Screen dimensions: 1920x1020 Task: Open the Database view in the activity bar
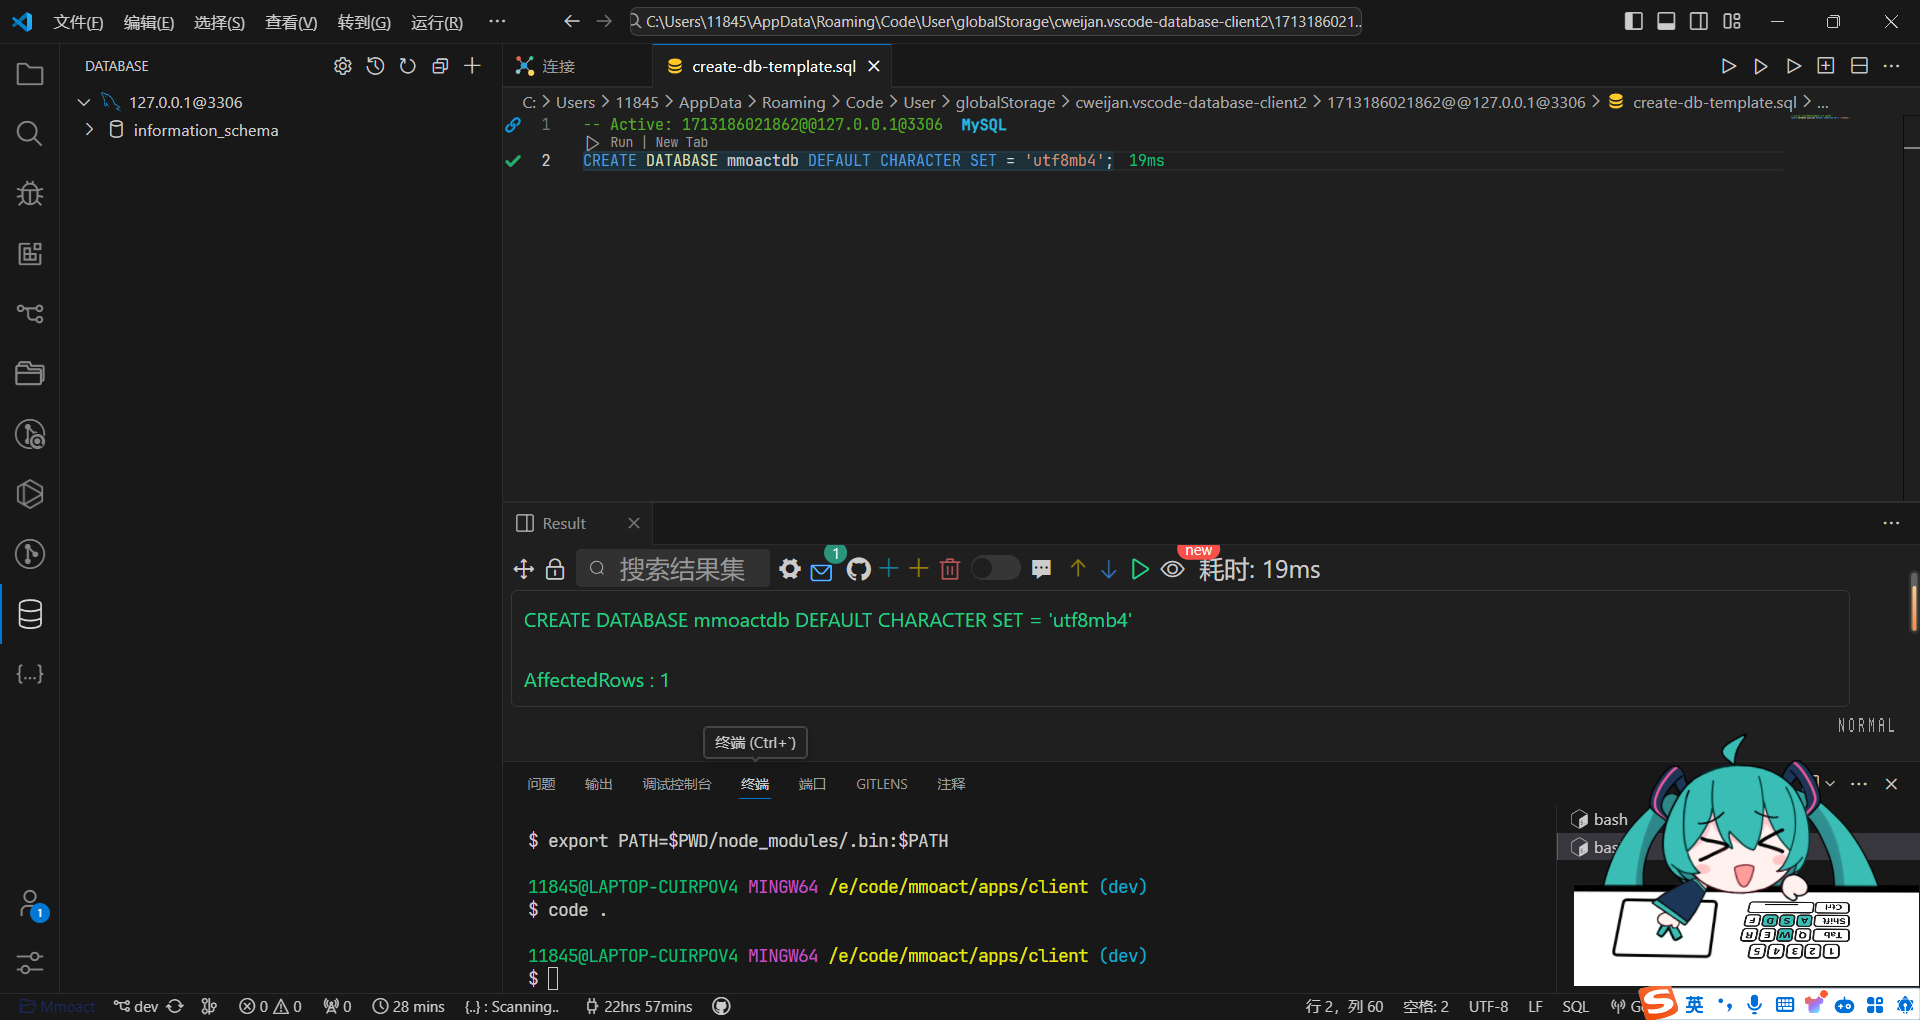(30, 614)
